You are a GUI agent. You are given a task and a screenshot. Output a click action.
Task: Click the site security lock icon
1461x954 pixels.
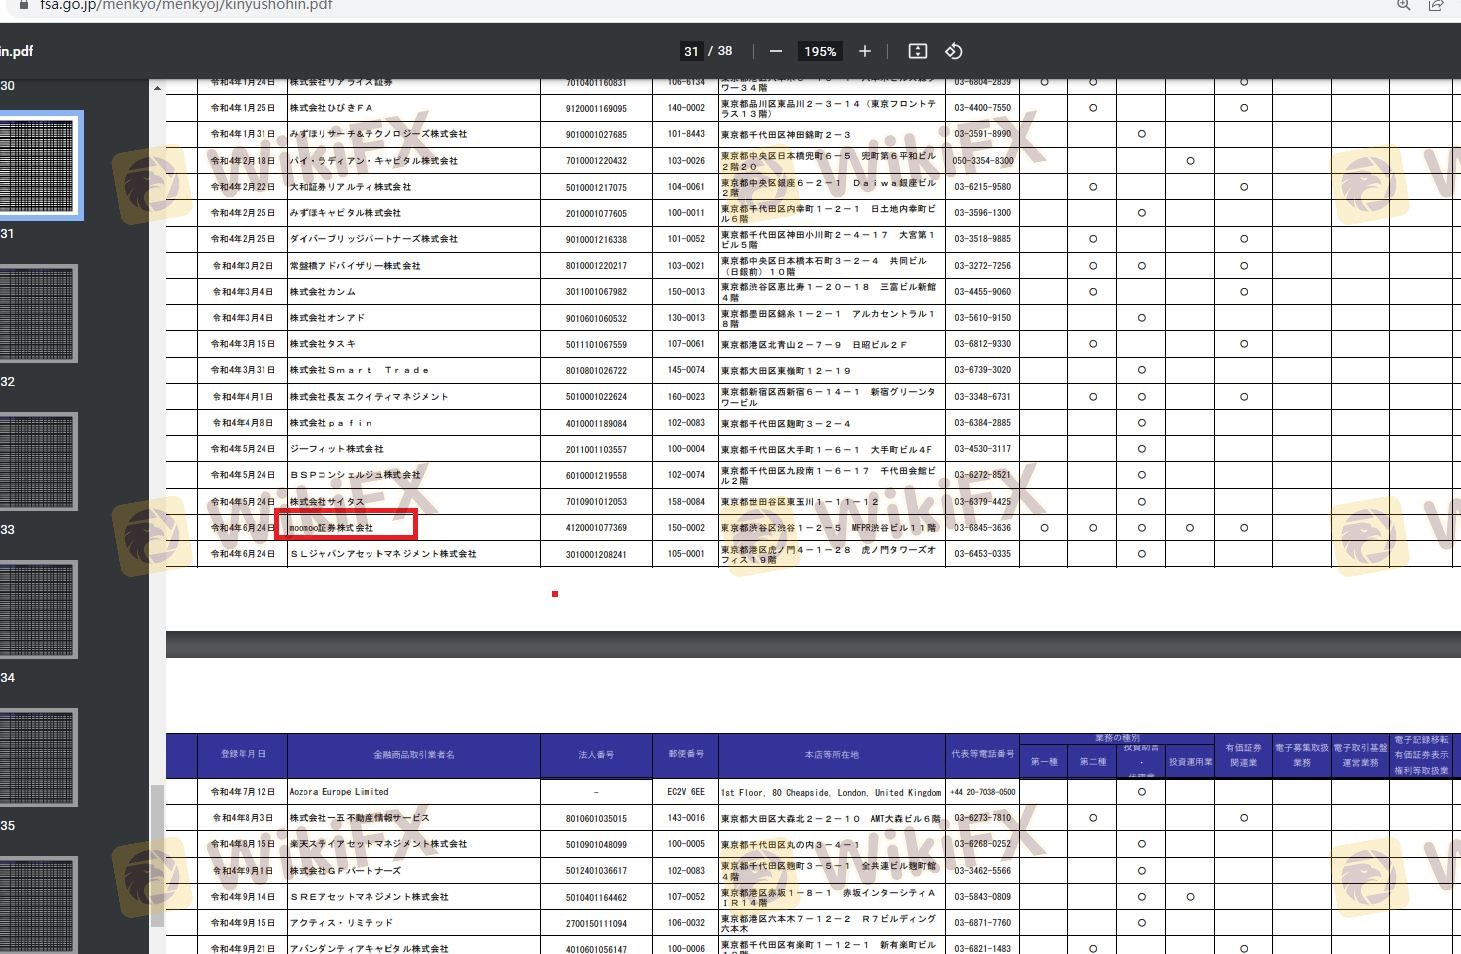24,5
